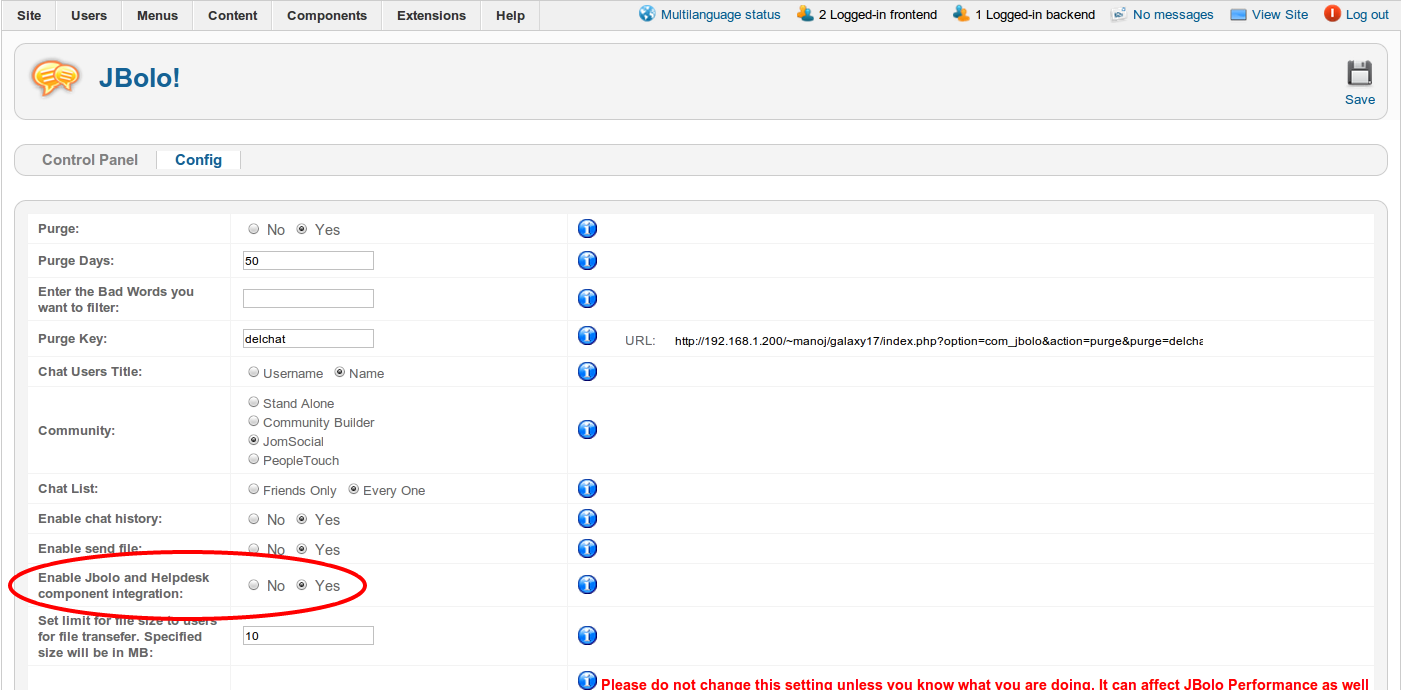
Task: Switch to the Control Panel tab
Action: point(89,160)
